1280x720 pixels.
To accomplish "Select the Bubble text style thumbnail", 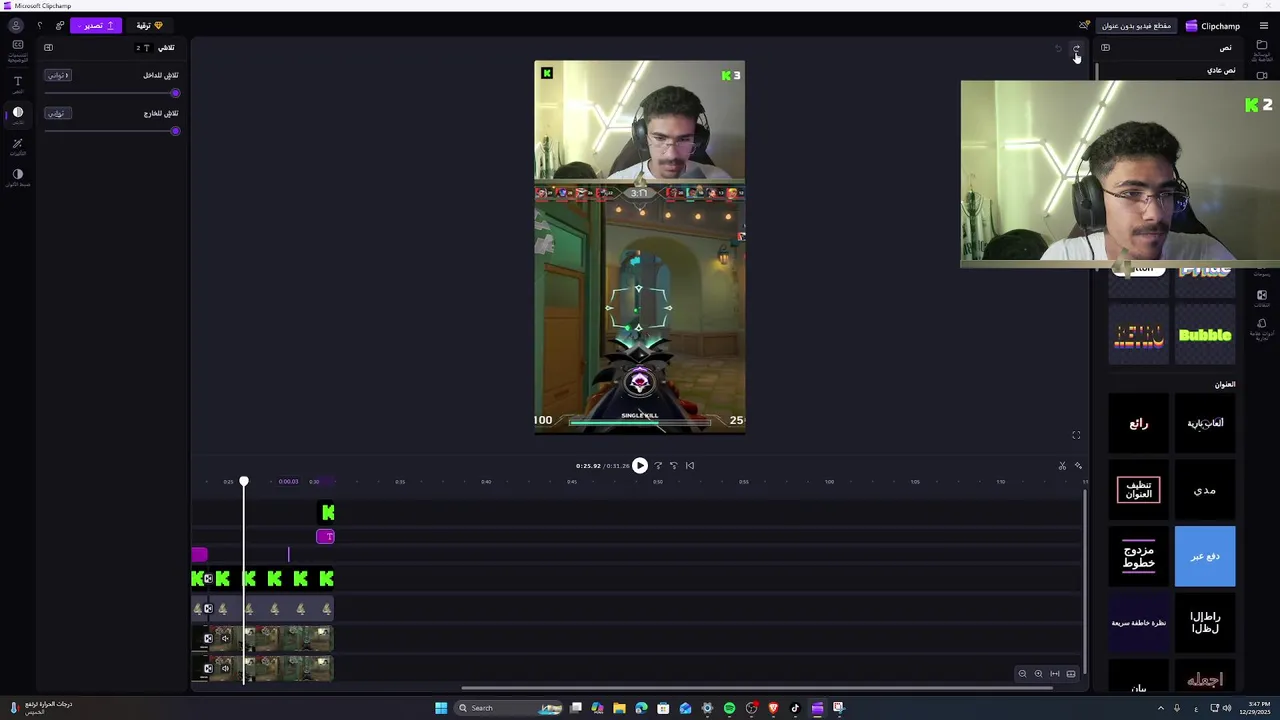I will pos(1205,336).
